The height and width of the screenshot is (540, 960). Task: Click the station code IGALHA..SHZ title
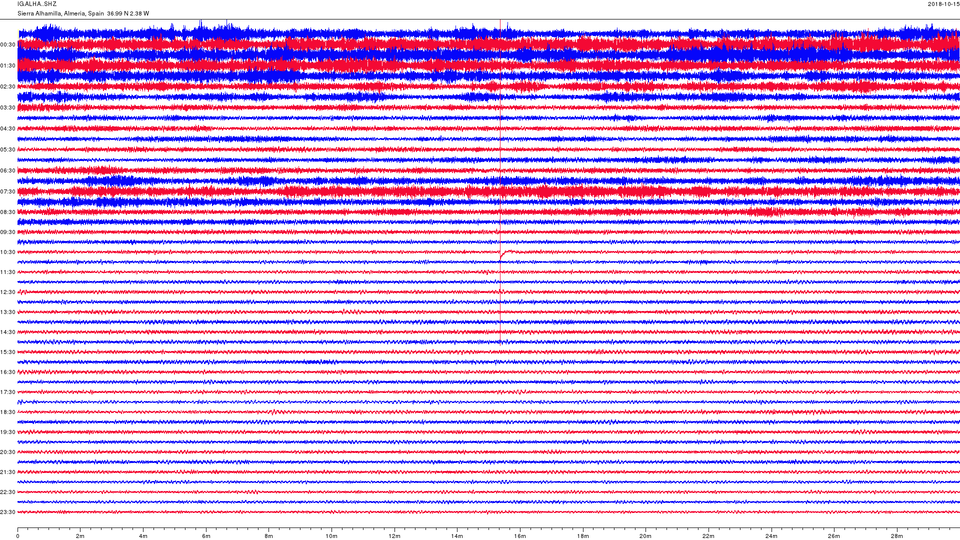pos(37,4)
